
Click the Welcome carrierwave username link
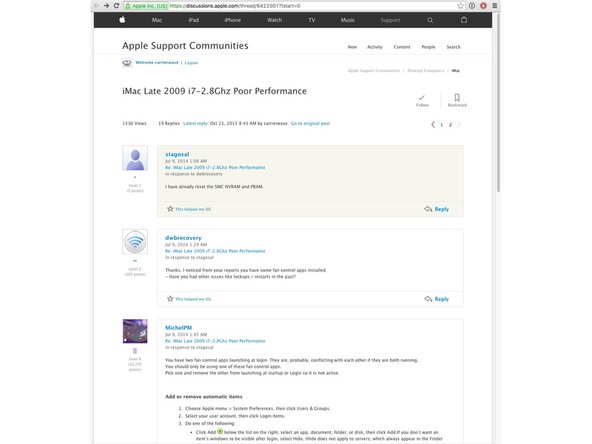(157, 62)
